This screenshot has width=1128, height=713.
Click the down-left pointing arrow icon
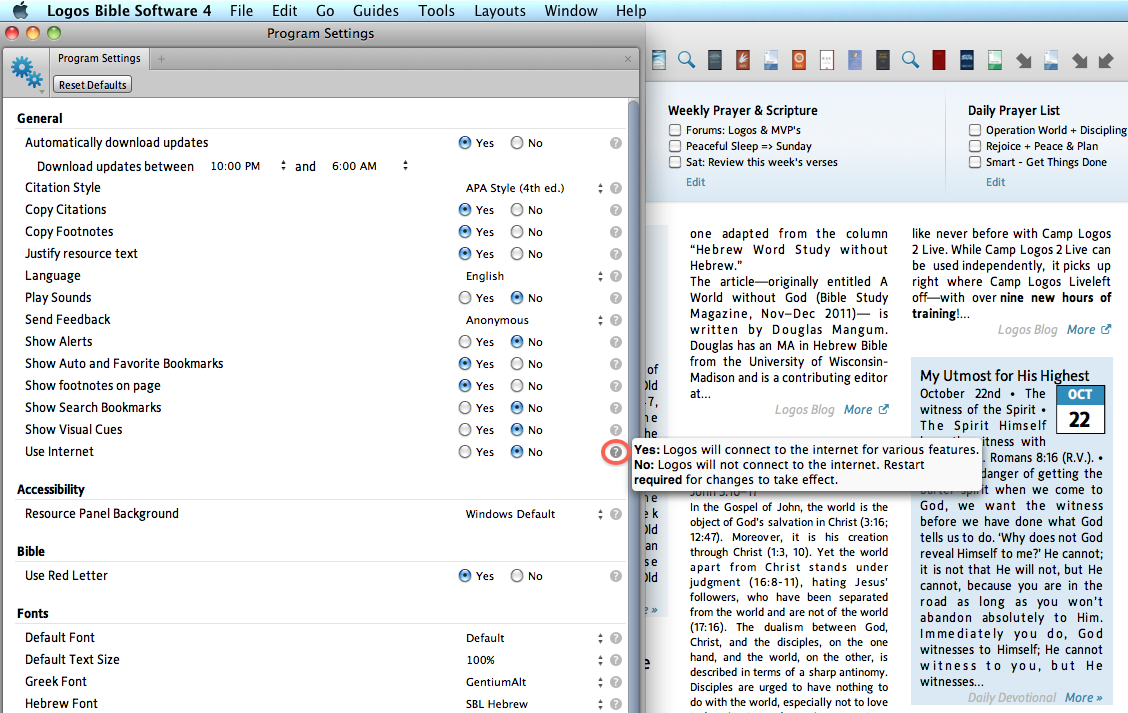pos(1106,60)
